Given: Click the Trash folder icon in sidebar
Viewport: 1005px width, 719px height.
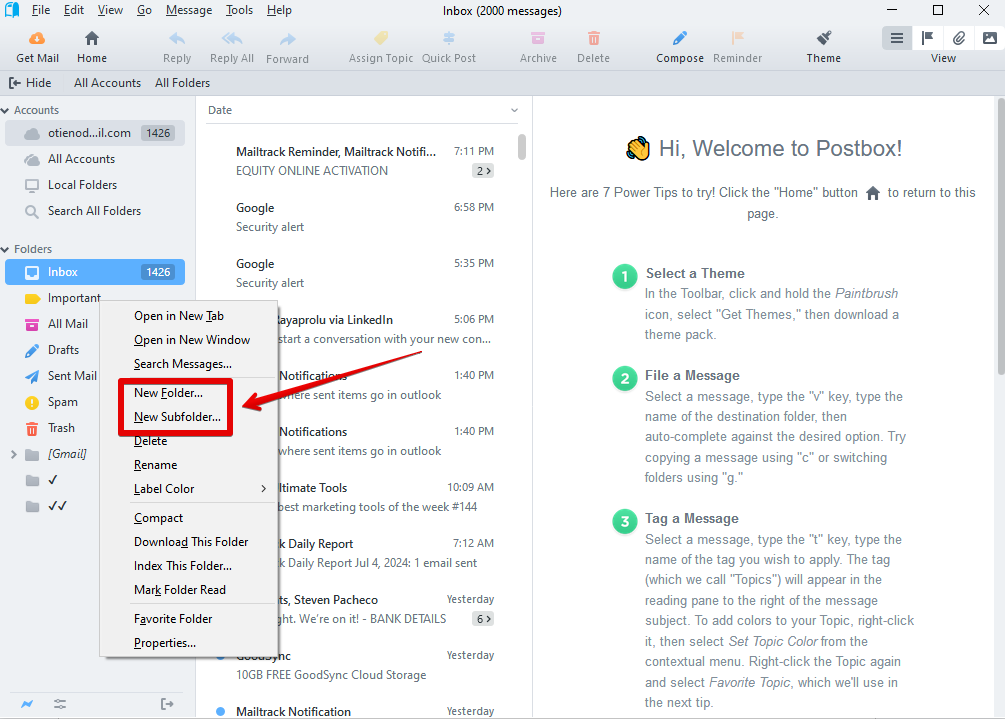Looking at the screenshot, I should click(x=32, y=428).
